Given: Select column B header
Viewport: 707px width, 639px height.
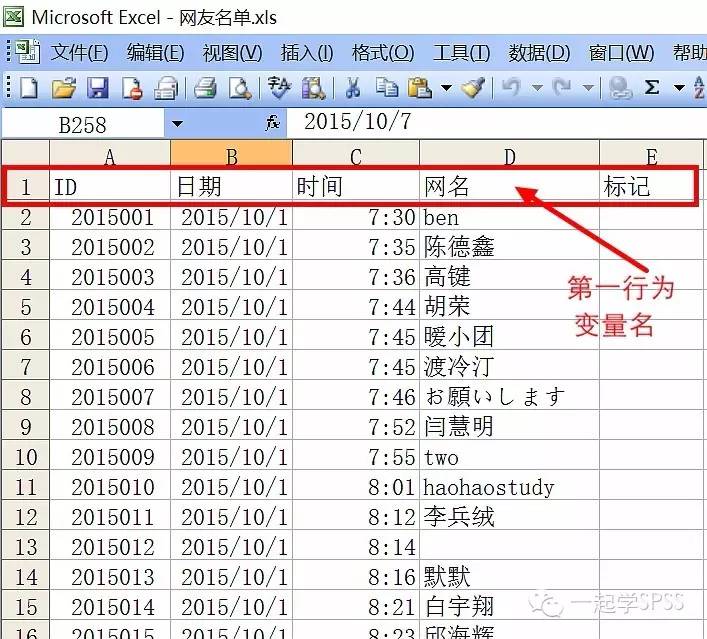Looking at the screenshot, I should 231,155.
